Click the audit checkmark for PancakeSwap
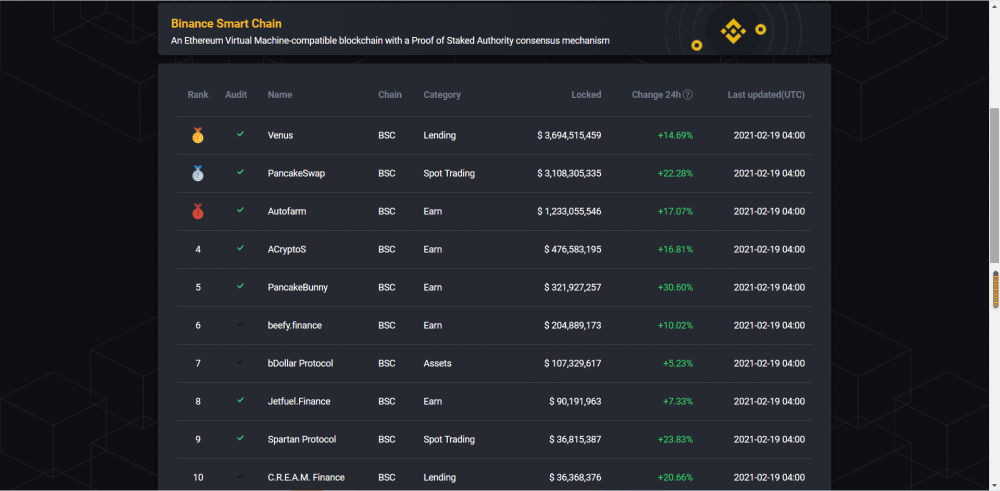1000x491 pixels. (x=240, y=172)
